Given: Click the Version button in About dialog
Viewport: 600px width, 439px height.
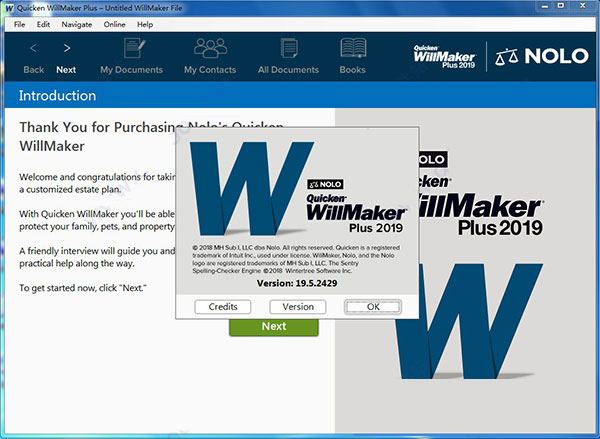Looking at the screenshot, I should pyautogui.click(x=298, y=307).
